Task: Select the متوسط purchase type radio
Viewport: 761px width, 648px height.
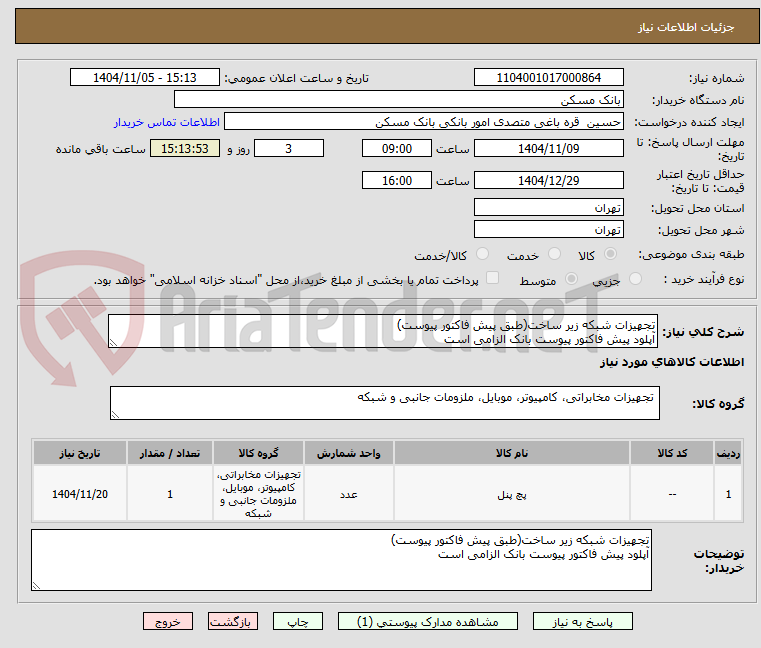Action: [x=572, y=279]
